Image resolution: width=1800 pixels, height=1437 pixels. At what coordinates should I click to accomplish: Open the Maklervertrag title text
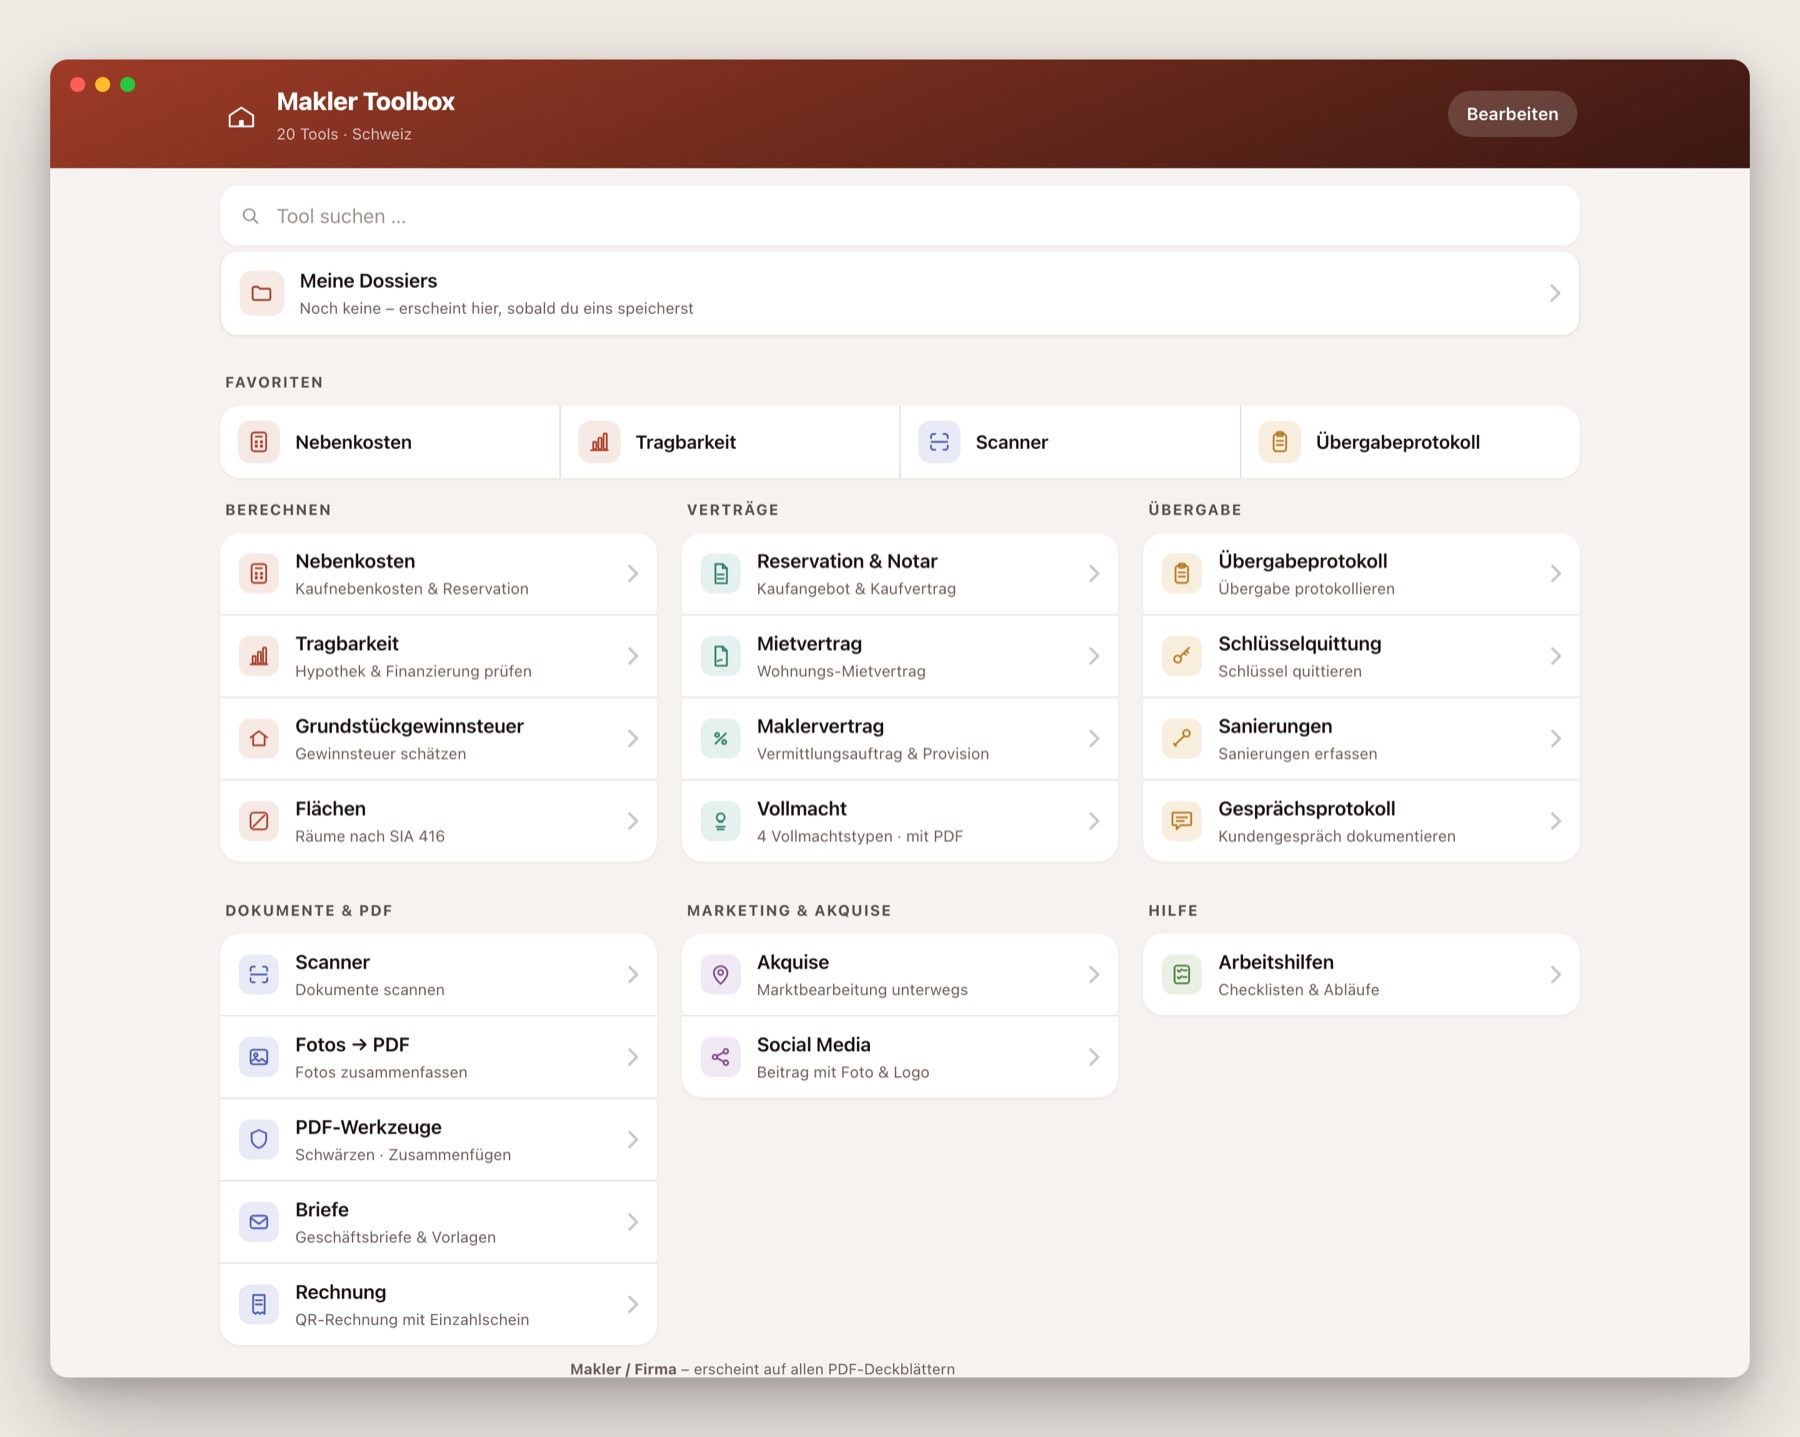[820, 726]
